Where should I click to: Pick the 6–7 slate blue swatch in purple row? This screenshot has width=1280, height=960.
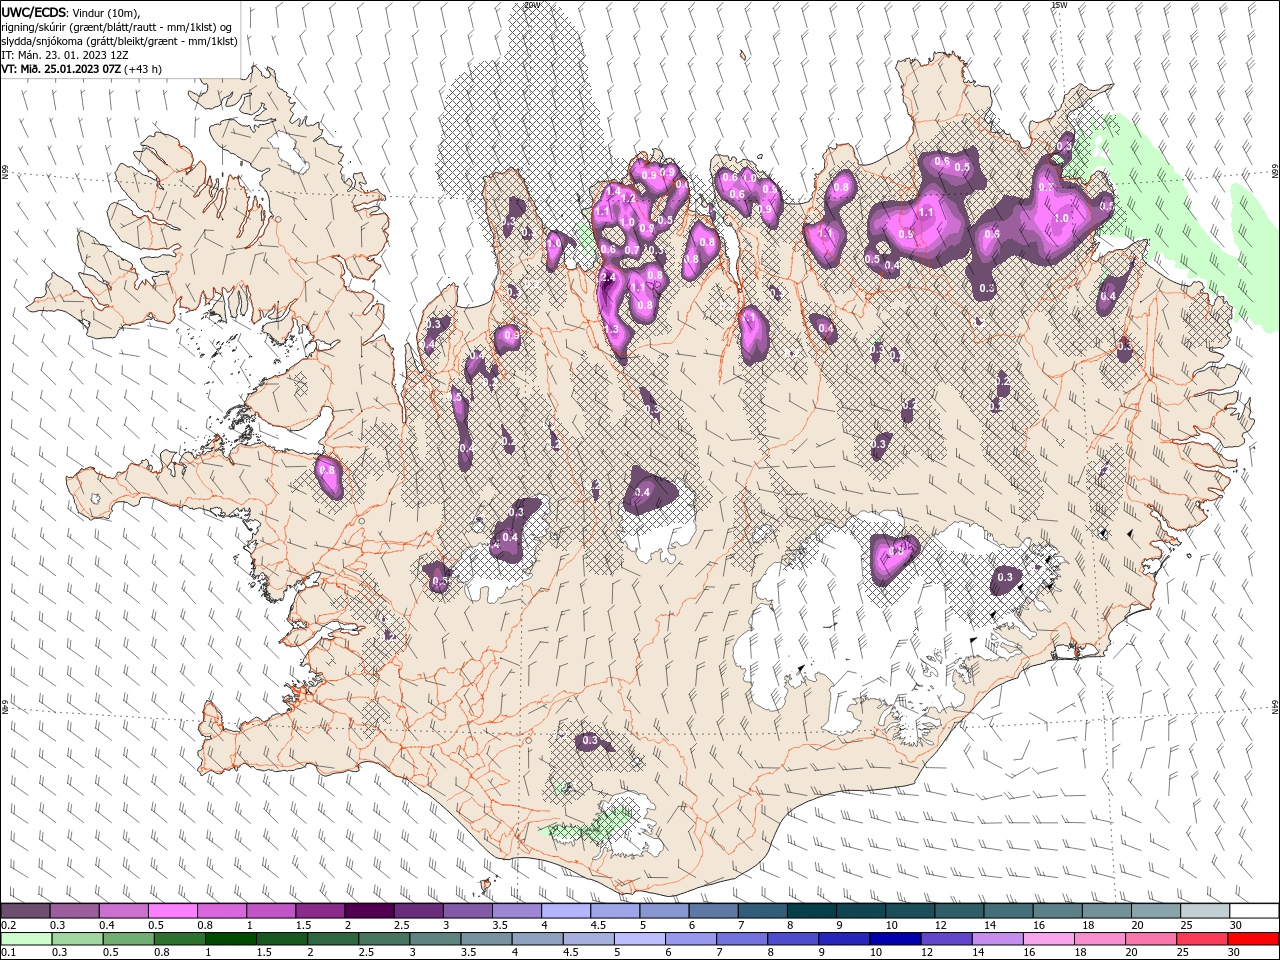tap(713, 911)
